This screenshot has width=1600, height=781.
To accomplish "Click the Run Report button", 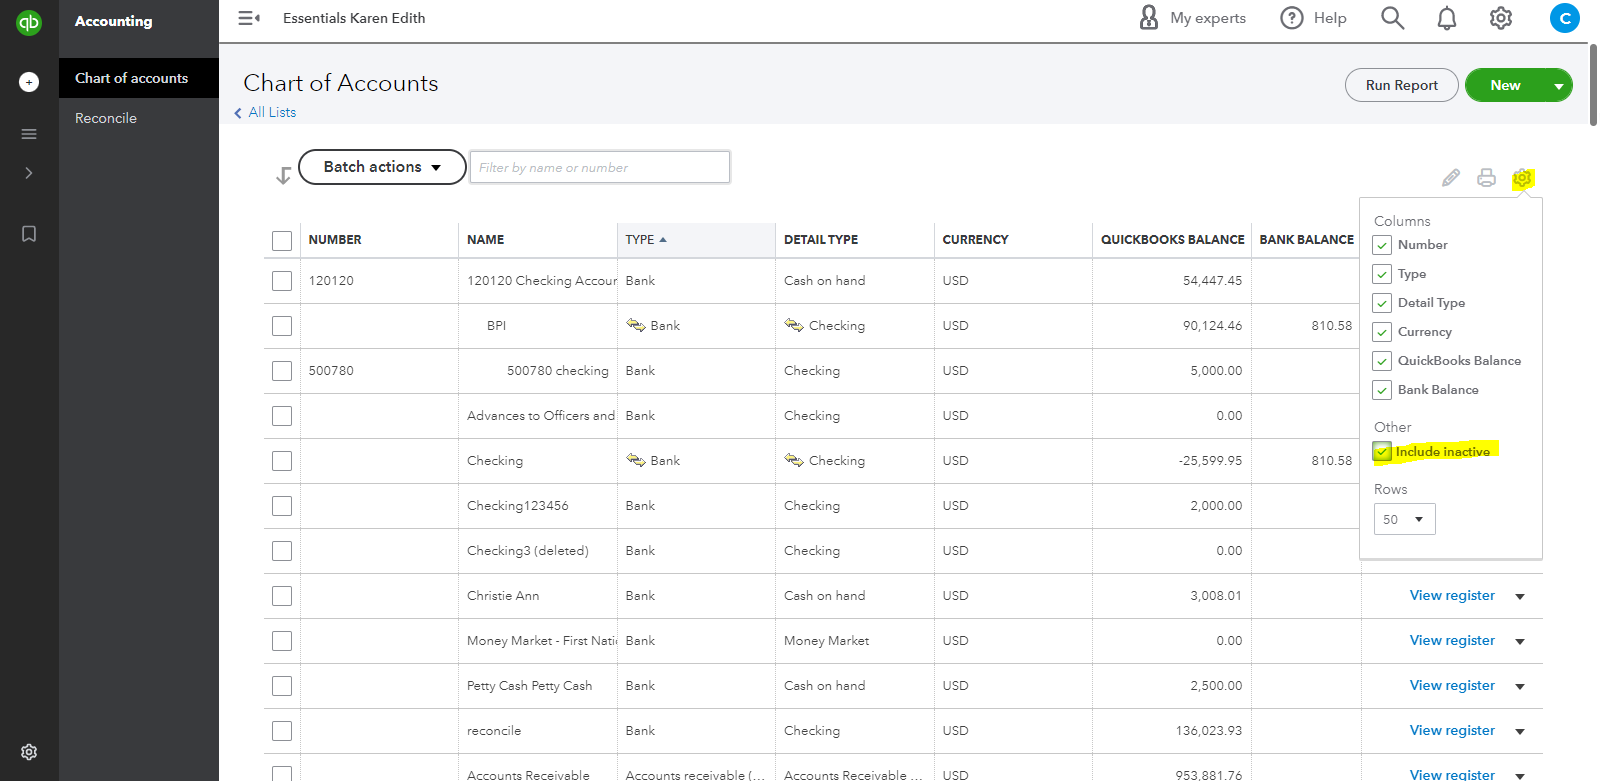I will 1401,86.
